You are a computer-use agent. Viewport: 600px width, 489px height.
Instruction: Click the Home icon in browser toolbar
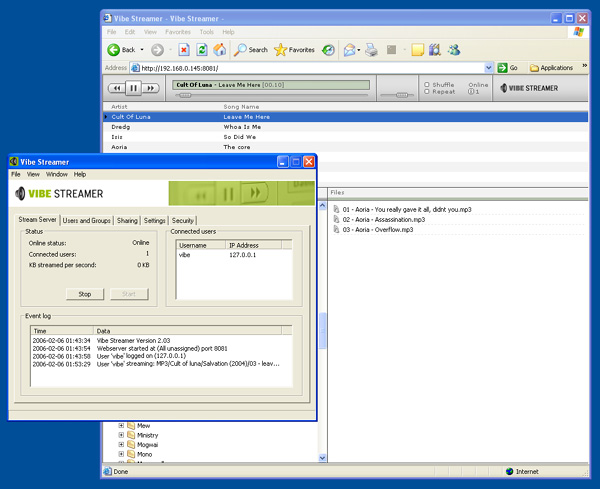pyautogui.click(x=220, y=49)
